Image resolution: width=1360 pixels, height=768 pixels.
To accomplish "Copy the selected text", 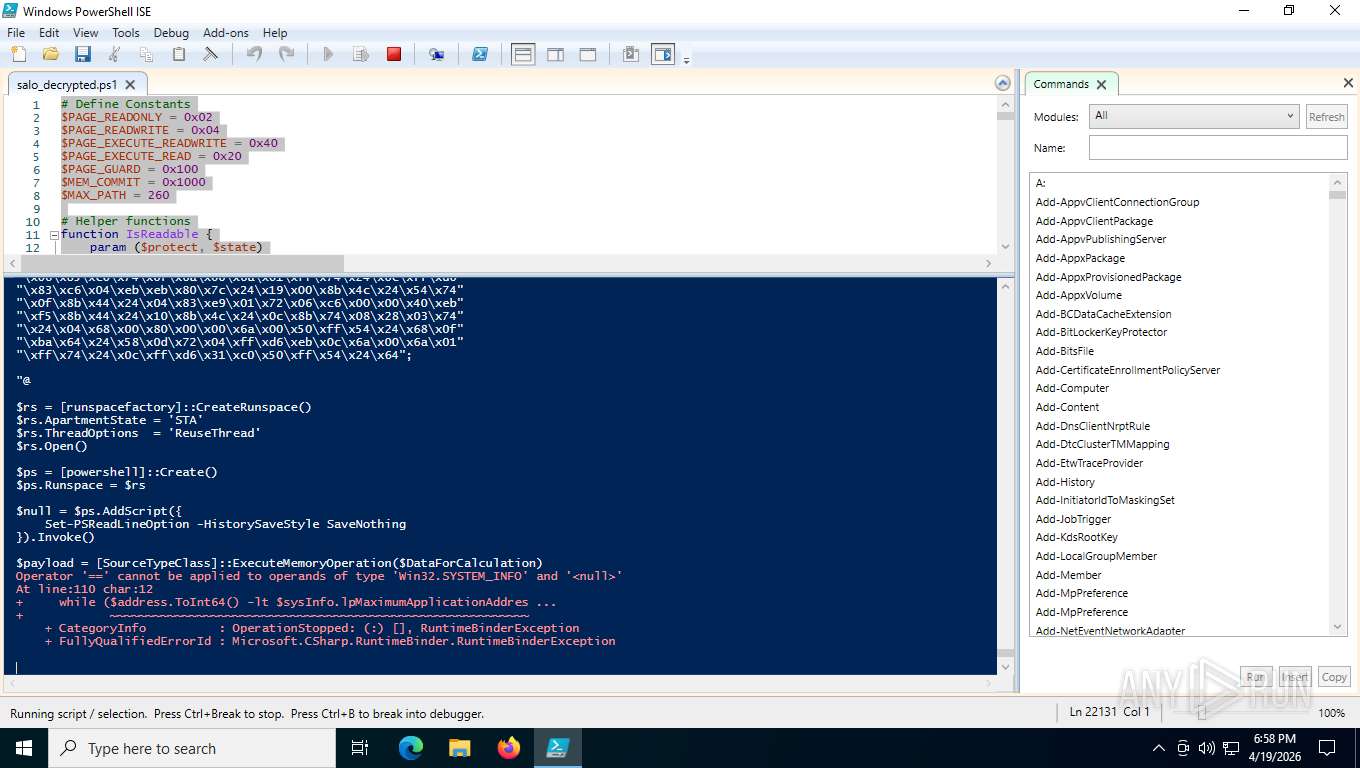I will [146, 54].
